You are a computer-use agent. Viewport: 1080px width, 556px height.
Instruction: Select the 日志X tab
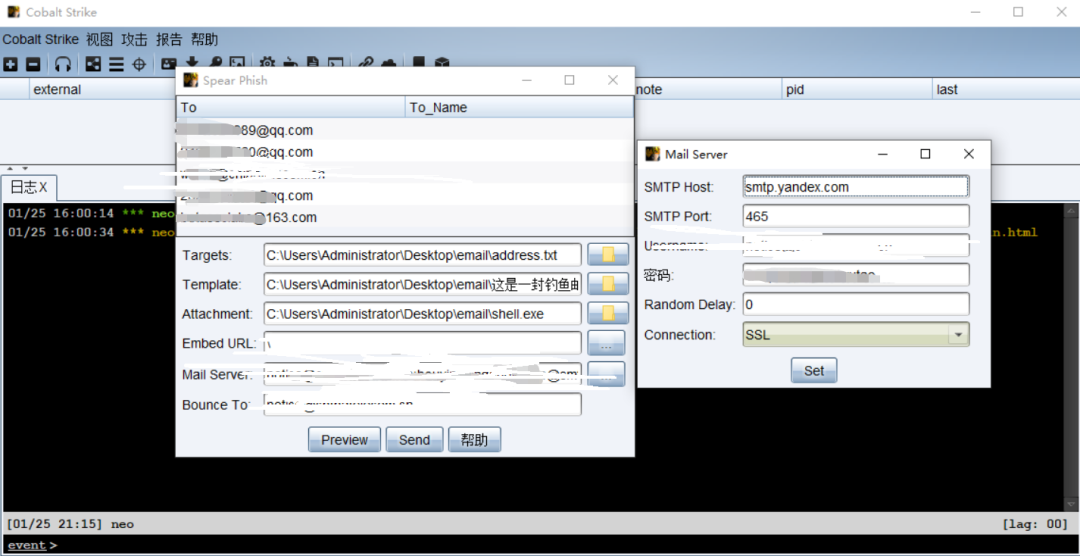click(x=29, y=187)
